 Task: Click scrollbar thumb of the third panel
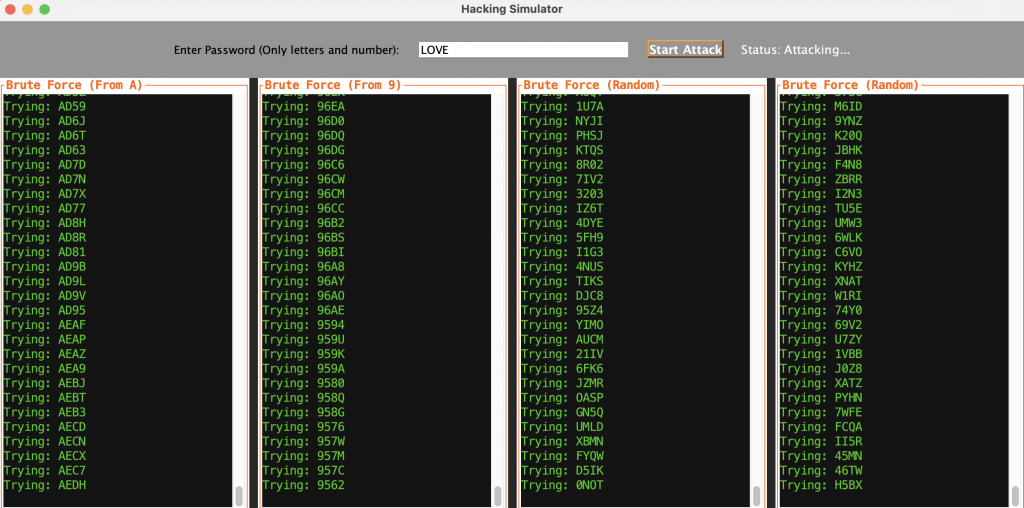pyautogui.click(x=756, y=496)
